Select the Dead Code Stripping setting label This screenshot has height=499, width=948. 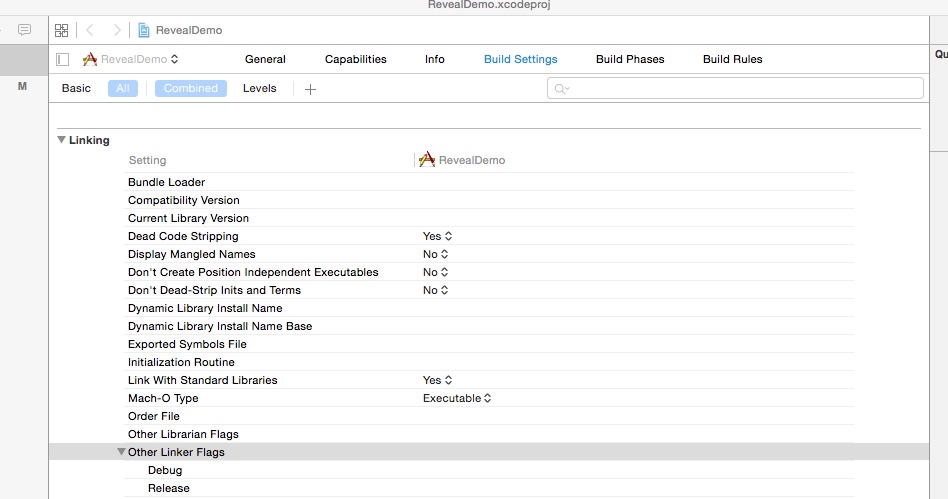click(x=183, y=236)
